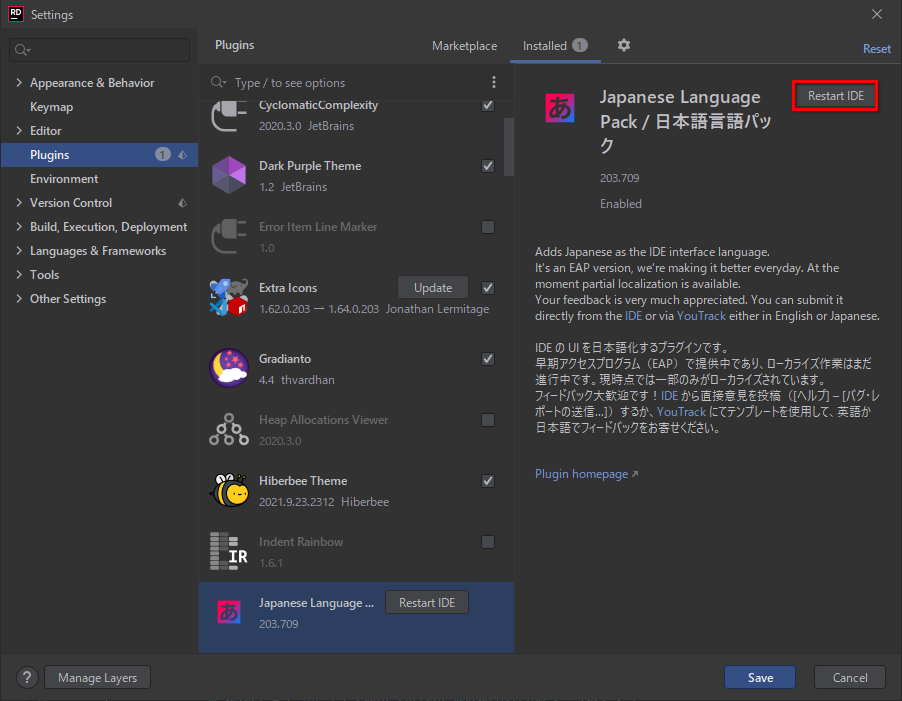Enable the Indent Rainbow checkbox
The height and width of the screenshot is (701, 902).
[x=488, y=542]
